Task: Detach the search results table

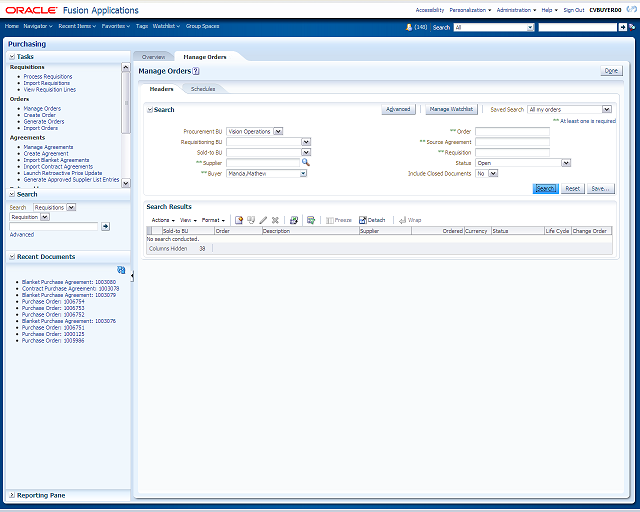Action: (372, 220)
